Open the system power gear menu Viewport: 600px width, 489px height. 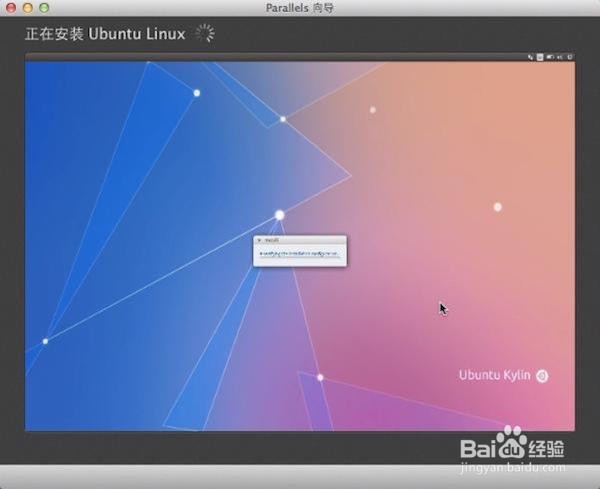[x=570, y=57]
